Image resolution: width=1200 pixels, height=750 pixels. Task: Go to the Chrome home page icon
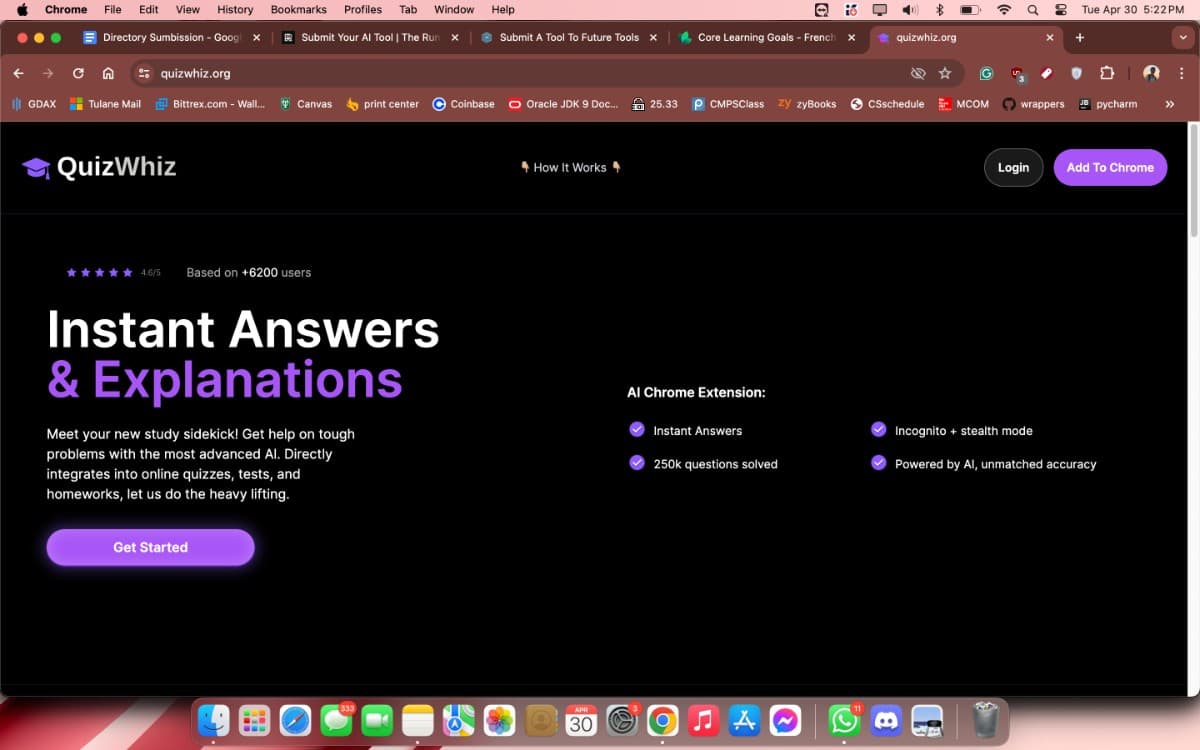point(108,73)
